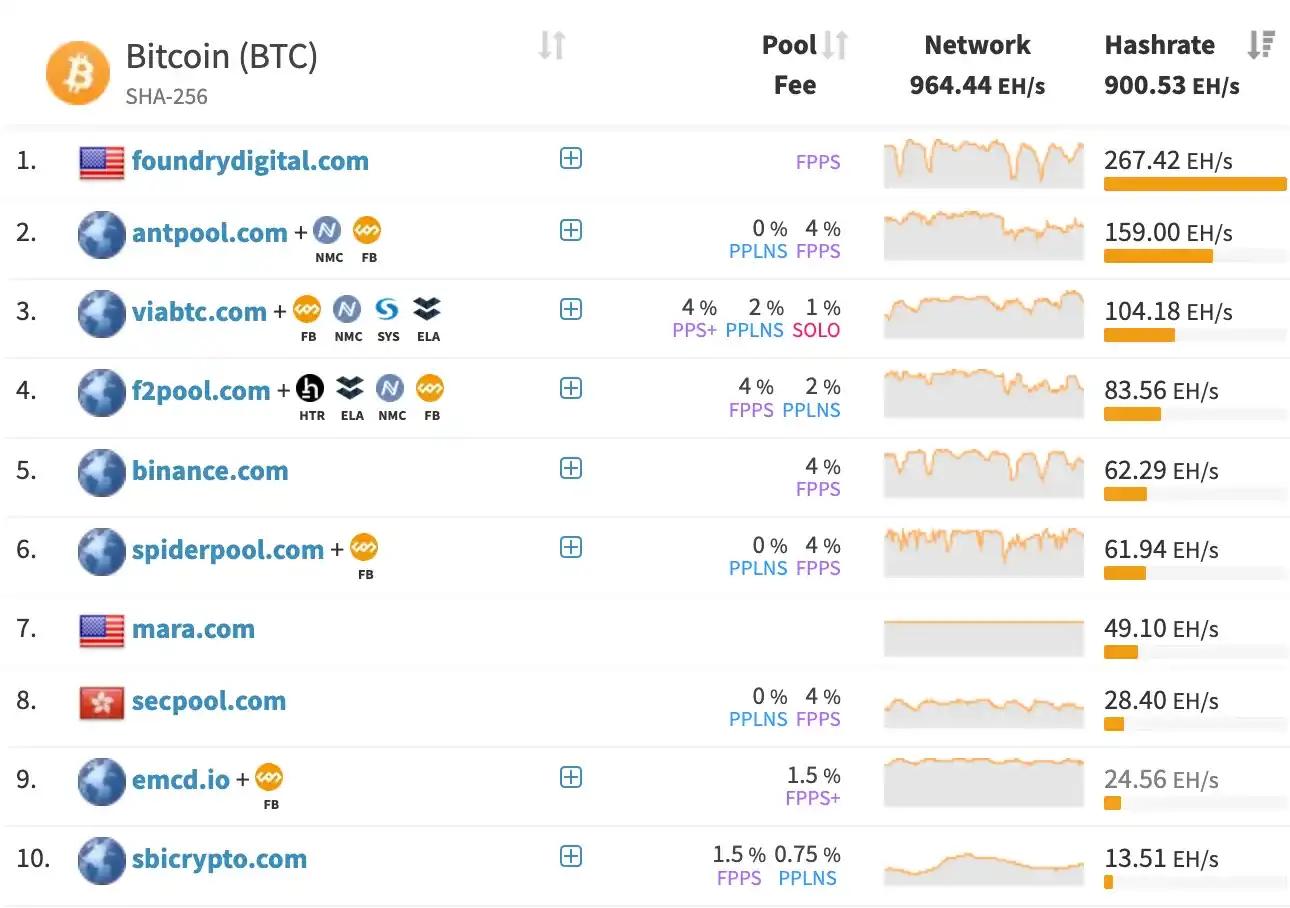
Task: Expand the sbicrypto.com row with plus icon
Action: pos(571,856)
